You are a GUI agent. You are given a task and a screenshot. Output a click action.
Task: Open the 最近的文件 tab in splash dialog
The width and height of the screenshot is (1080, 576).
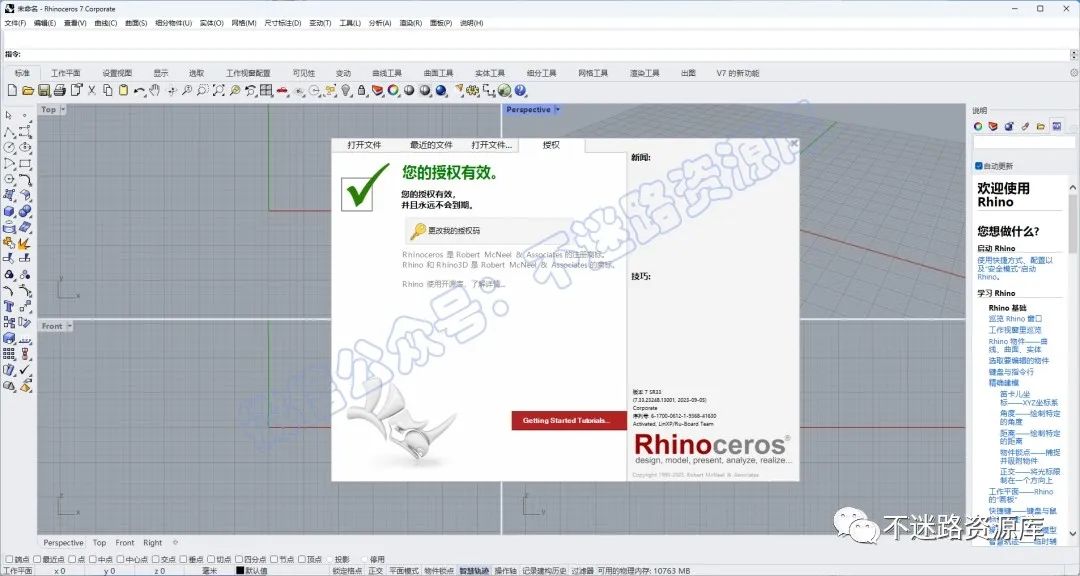pyautogui.click(x=431, y=145)
